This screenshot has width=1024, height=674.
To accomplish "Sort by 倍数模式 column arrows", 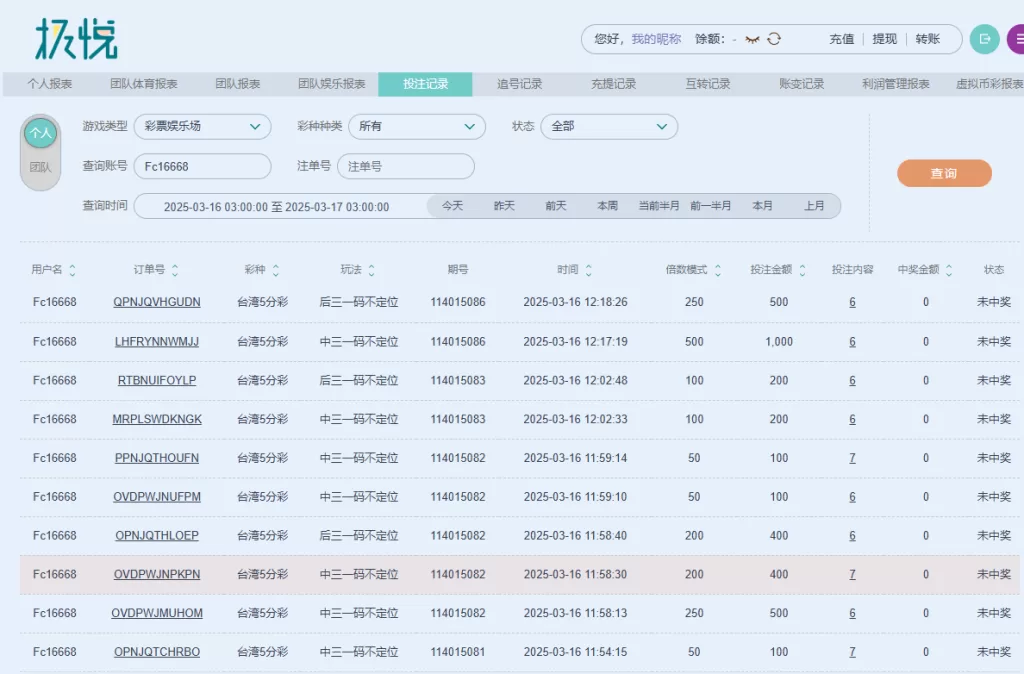I will pyautogui.click(x=717, y=270).
